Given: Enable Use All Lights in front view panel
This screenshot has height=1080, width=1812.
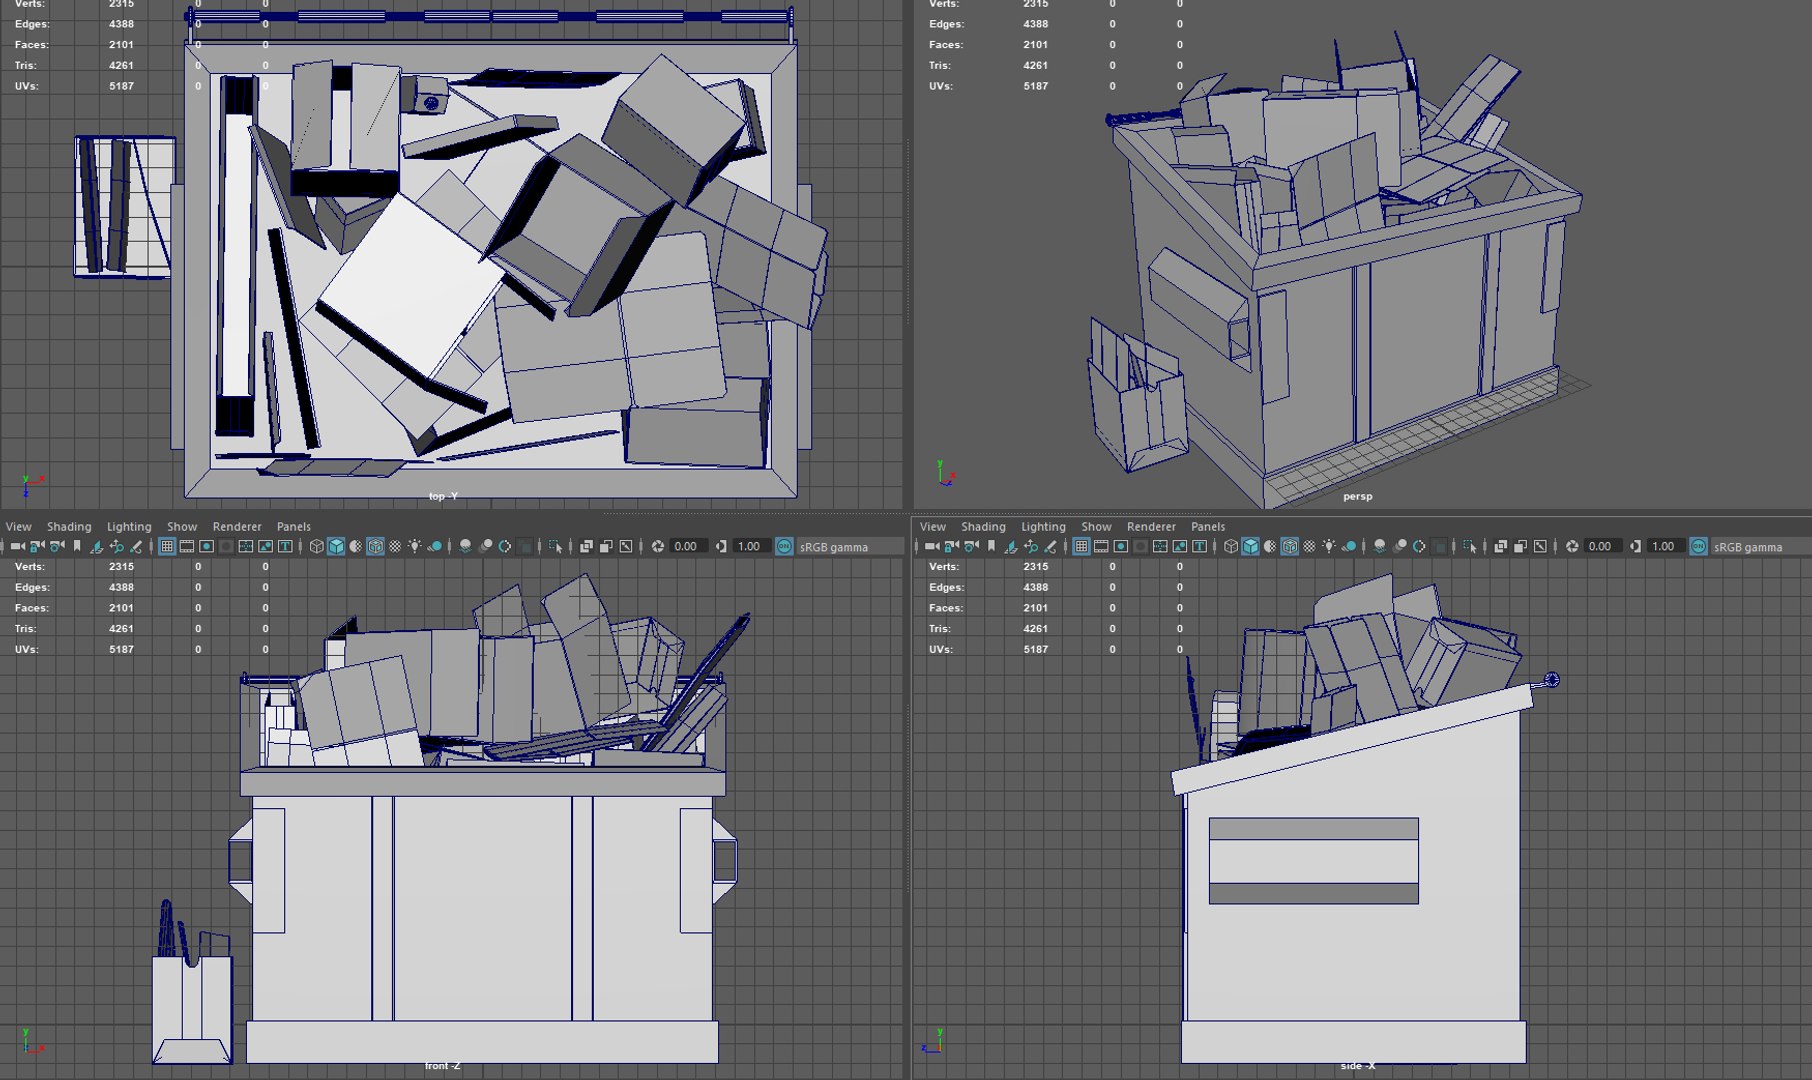Looking at the screenshot, I should tap(415, 547).
